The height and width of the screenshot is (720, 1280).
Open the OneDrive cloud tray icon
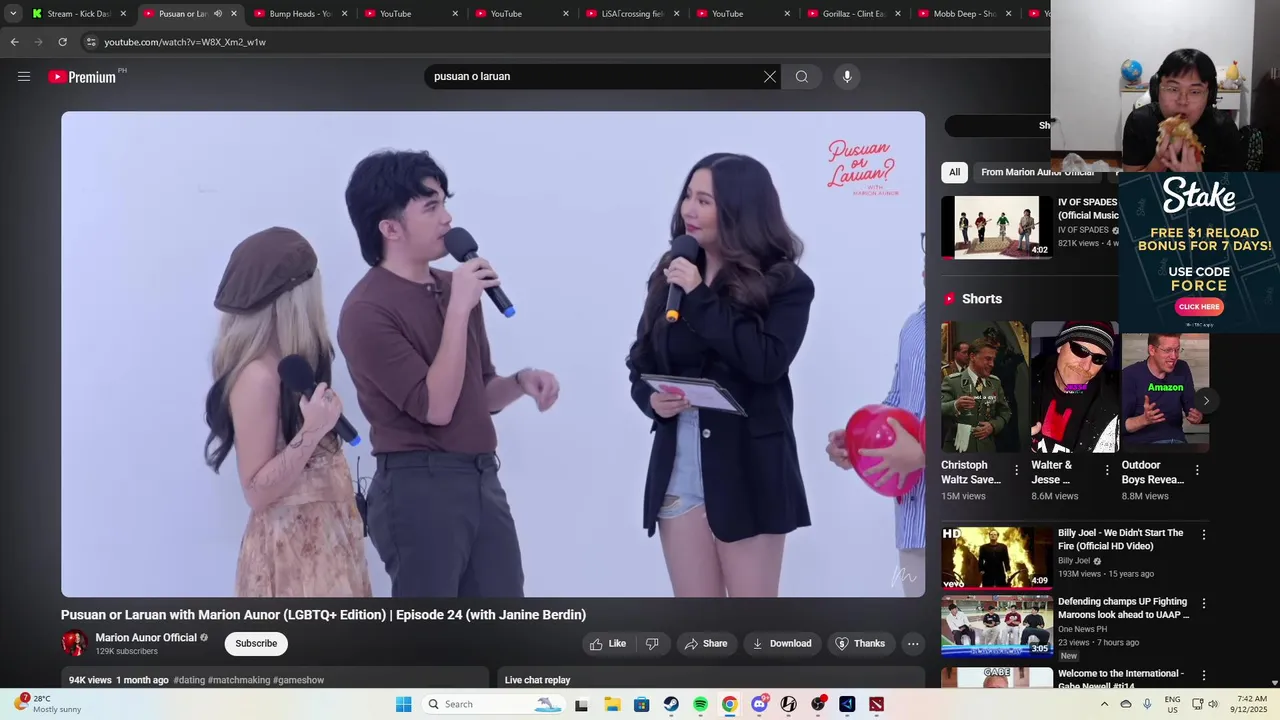tap(1126, 704)
